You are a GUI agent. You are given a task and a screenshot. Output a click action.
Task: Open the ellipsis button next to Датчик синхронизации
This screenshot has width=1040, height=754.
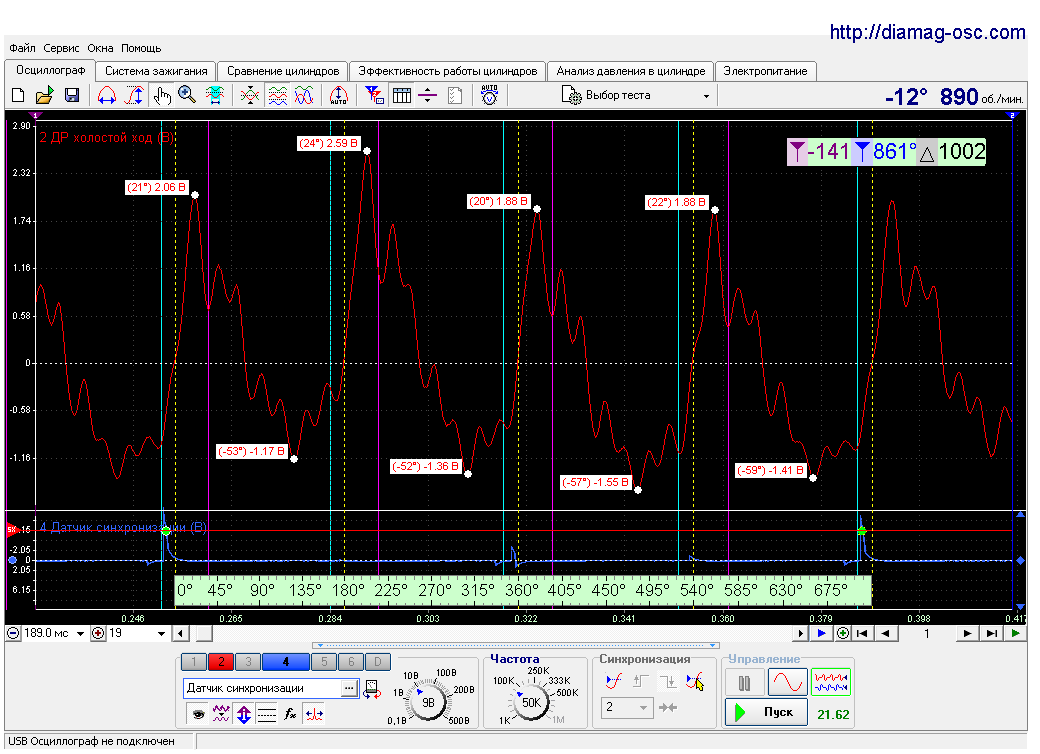click(x=349, y=688)
